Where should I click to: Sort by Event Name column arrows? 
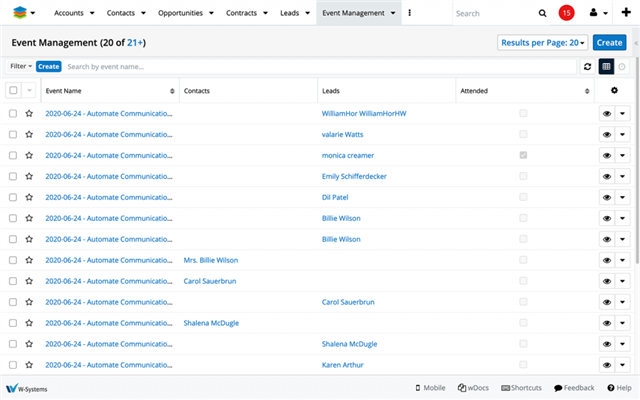click(x=172, y=91)
